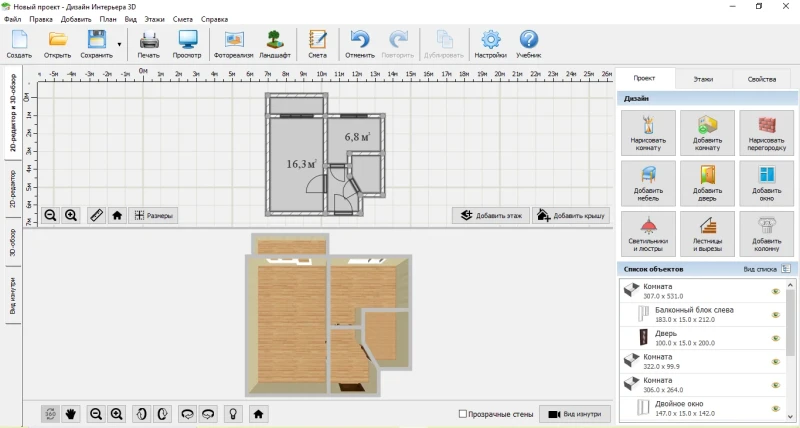Open the Просмотр monitor icon
Screen dimensions: 800x428
coord(187,44)
